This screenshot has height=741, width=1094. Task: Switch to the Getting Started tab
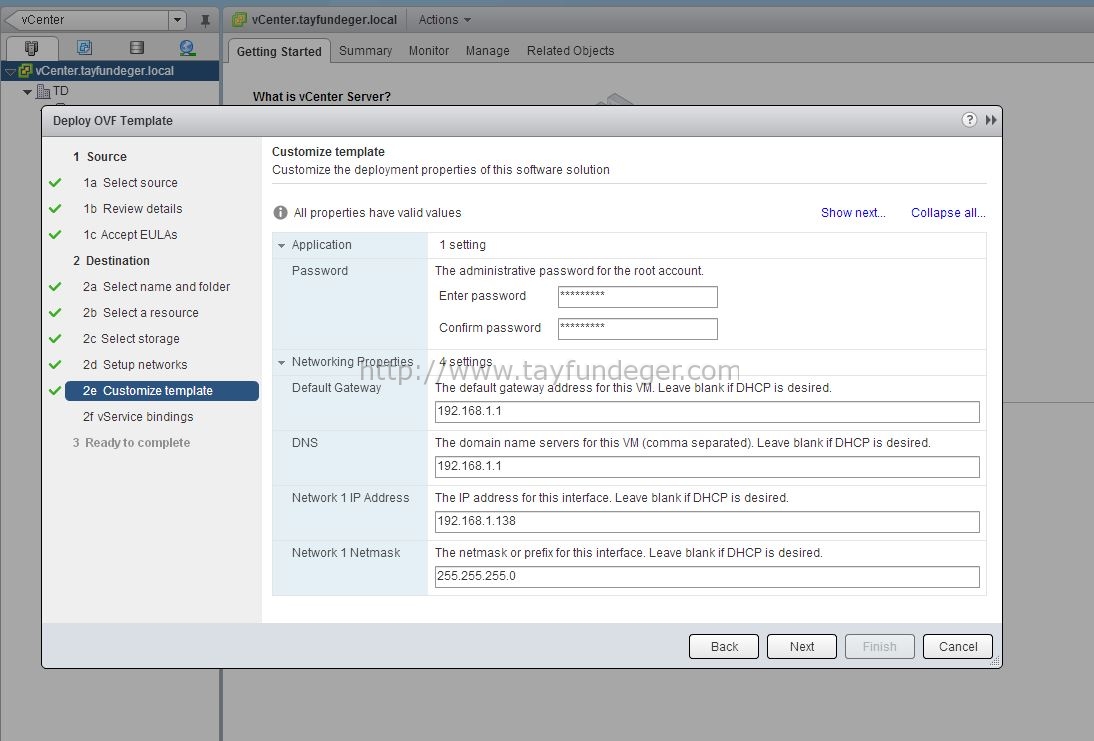279,51
